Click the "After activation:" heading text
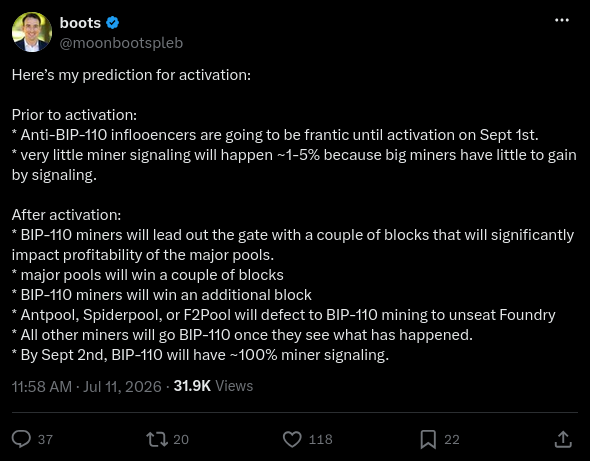This screenshot has height=461, width=590. point(67,215)
